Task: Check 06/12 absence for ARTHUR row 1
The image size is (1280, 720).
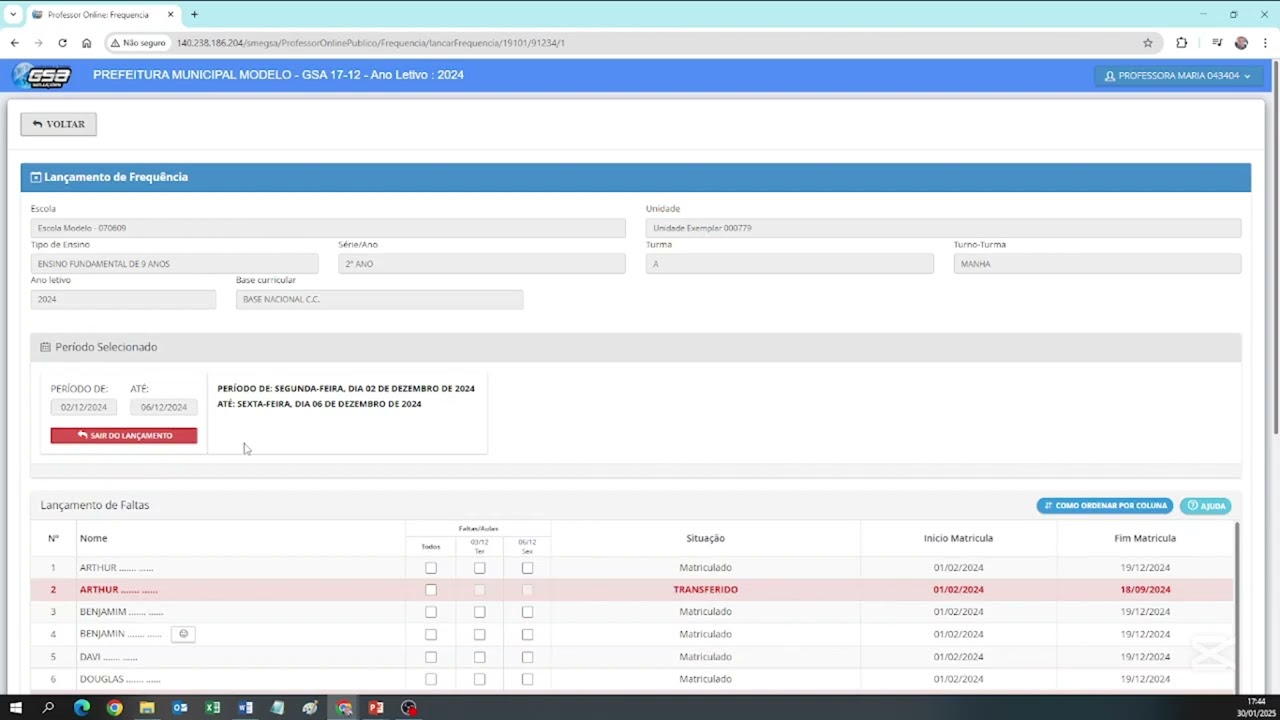Action: tap(527, 568)
